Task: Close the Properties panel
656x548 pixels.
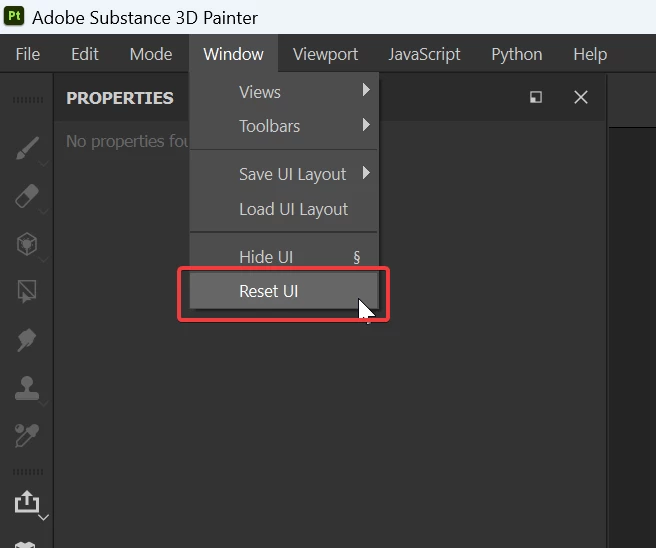Action: (581, 97)
